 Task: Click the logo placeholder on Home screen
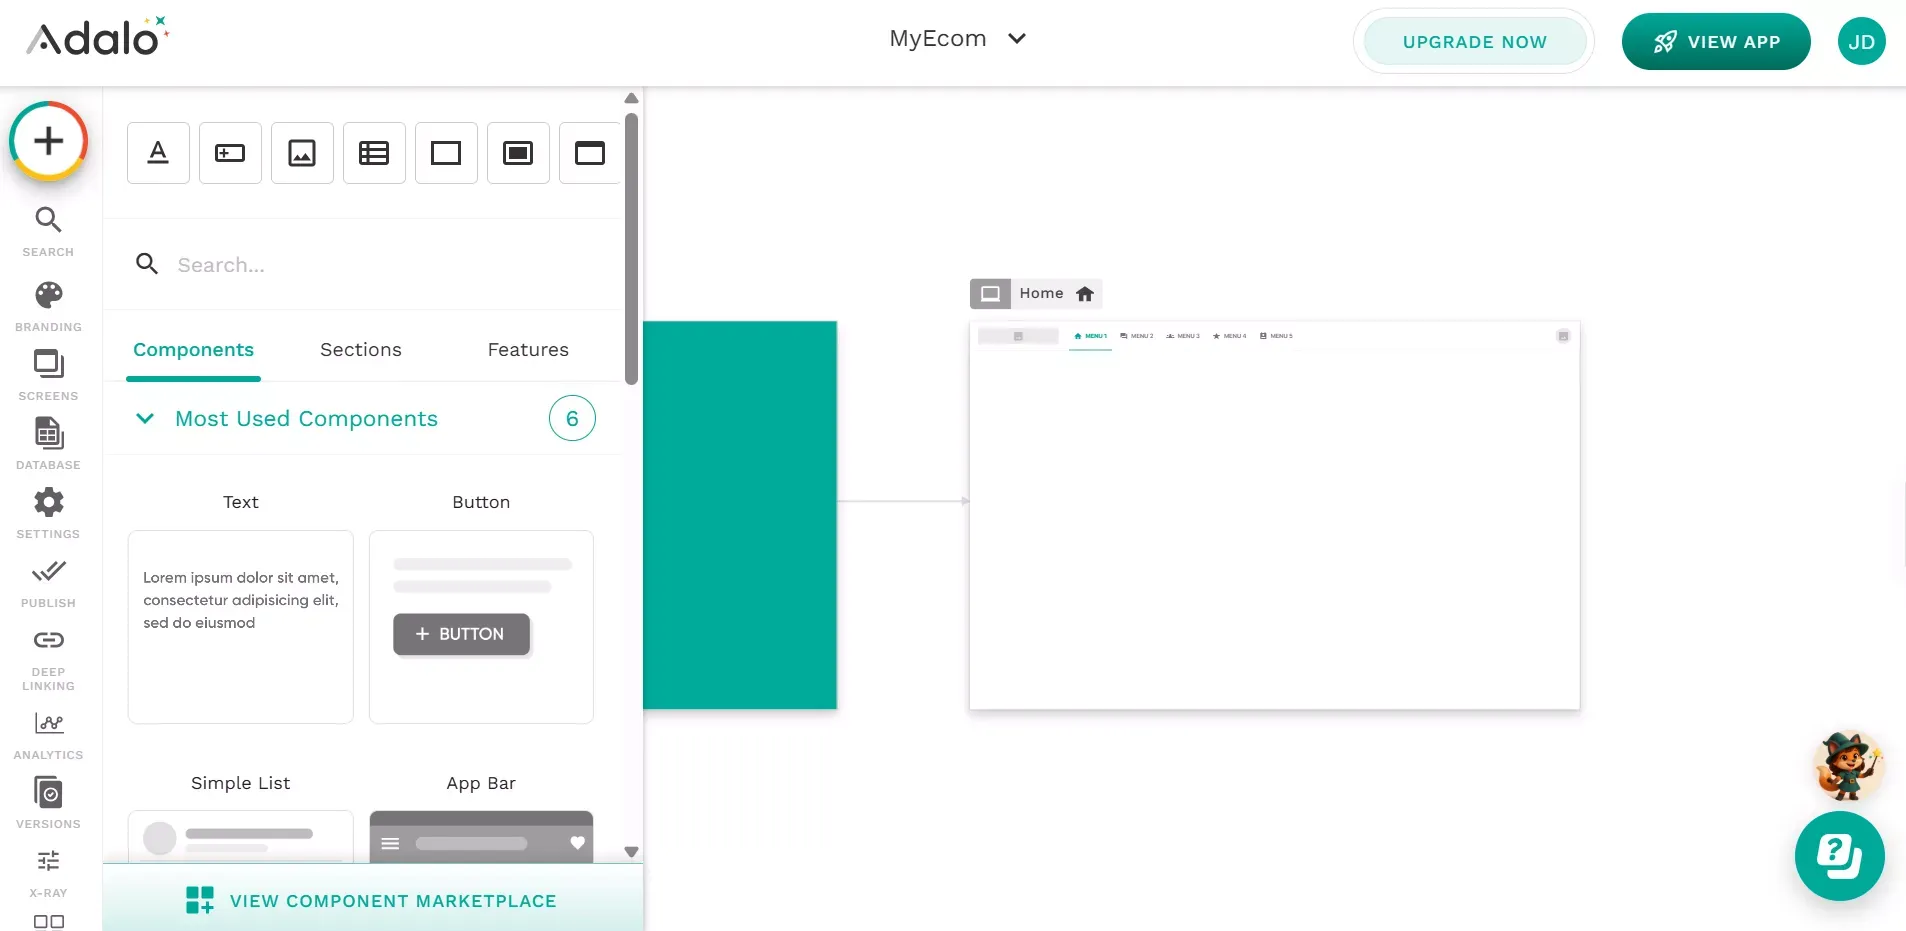click(x=1018, y=337)
